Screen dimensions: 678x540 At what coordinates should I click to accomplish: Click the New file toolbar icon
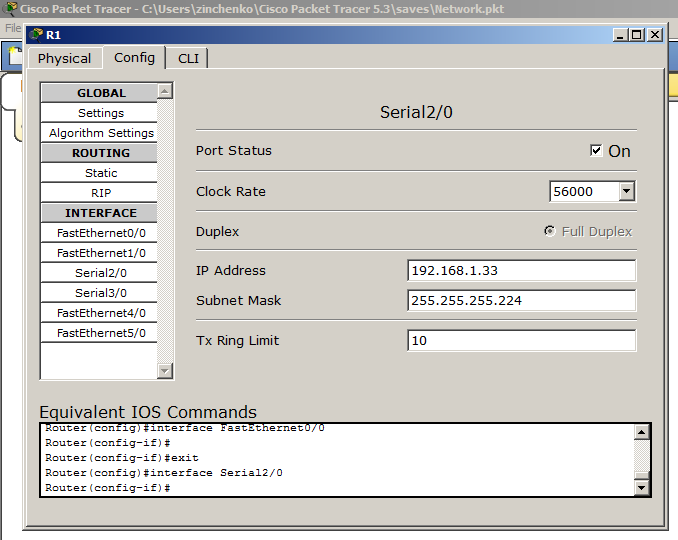[x=15, y=56]
